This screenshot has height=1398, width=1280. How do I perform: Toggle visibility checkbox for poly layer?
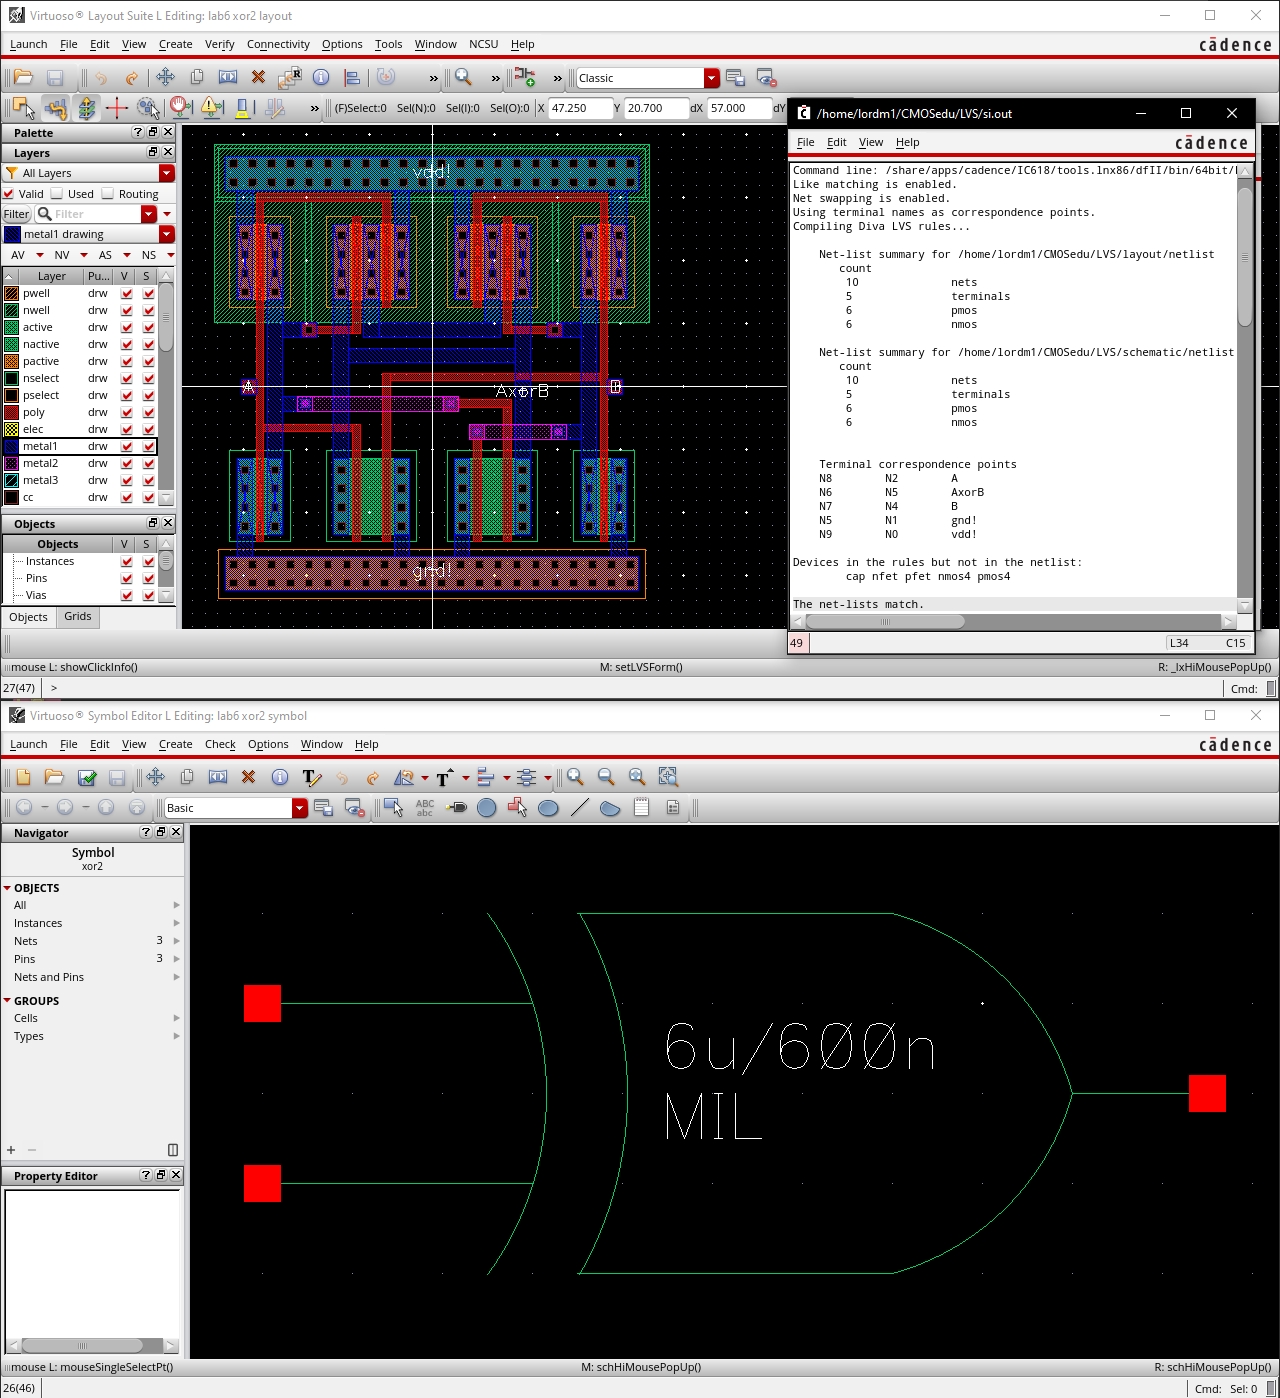[127, 412]
